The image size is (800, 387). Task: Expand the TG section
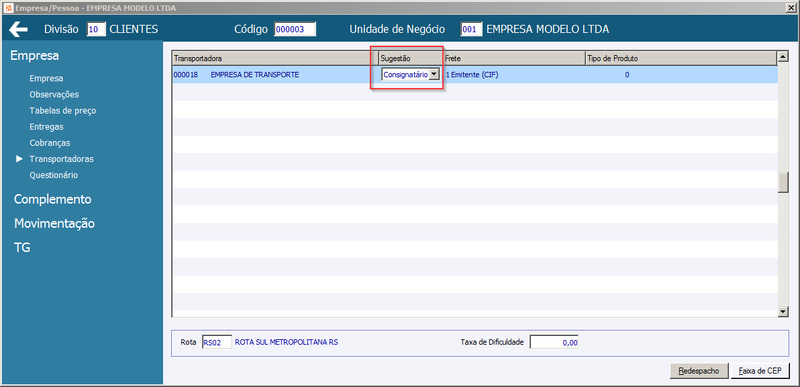[22, 248]
